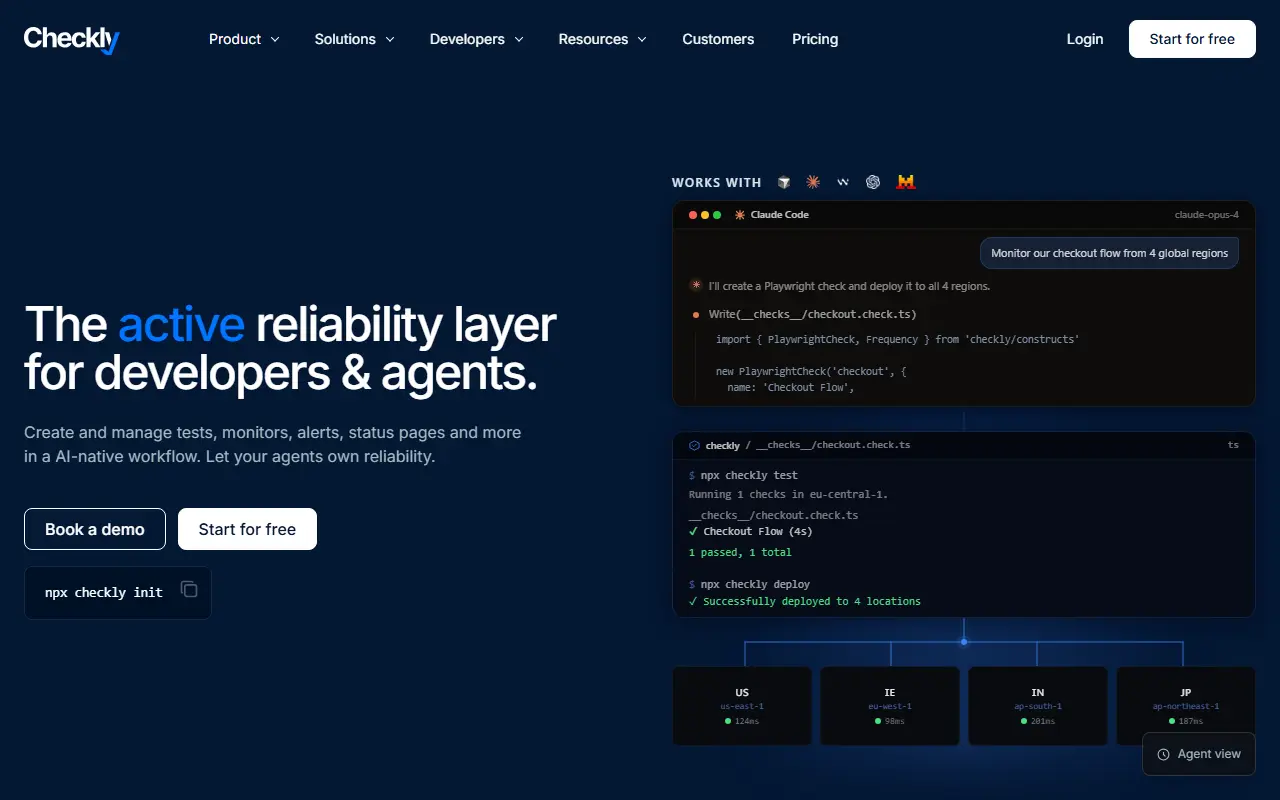Click the Login link
The image size is (1280, 800).
[x=1085, y=39]
